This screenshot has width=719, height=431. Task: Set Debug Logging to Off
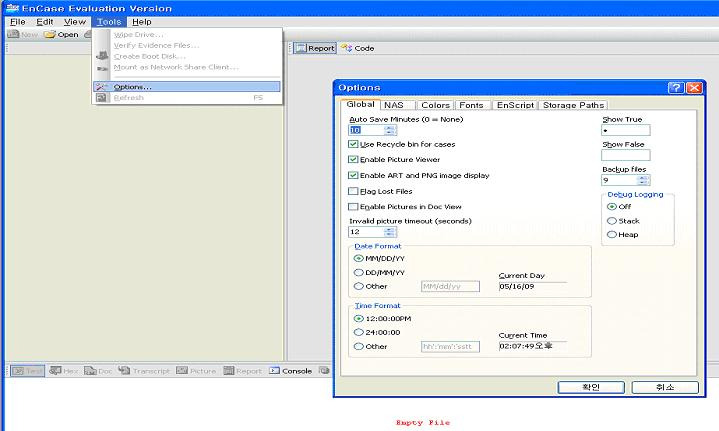(612, 207)
